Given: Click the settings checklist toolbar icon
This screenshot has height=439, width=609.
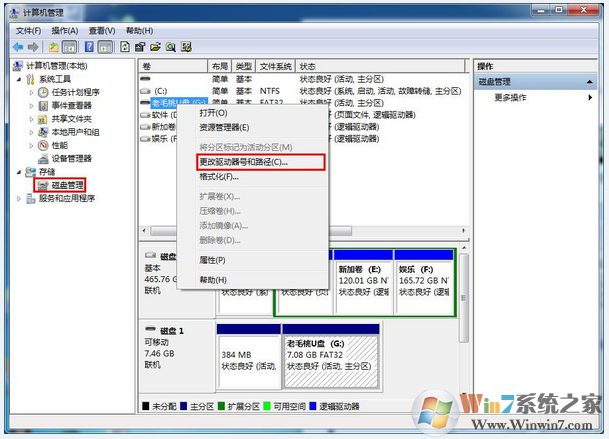Looking at the screenshot, I should (186, 47).
